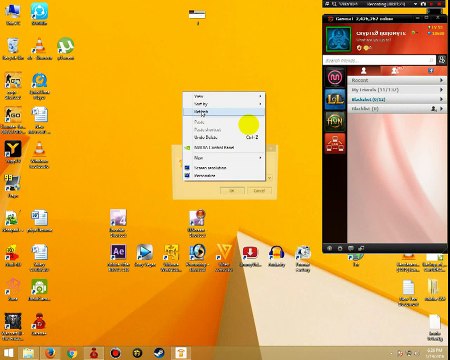The width and height of the screenshot is (450, 360).
Task: Select the QuickTime Player desktop icon
Action: [39, 86]
